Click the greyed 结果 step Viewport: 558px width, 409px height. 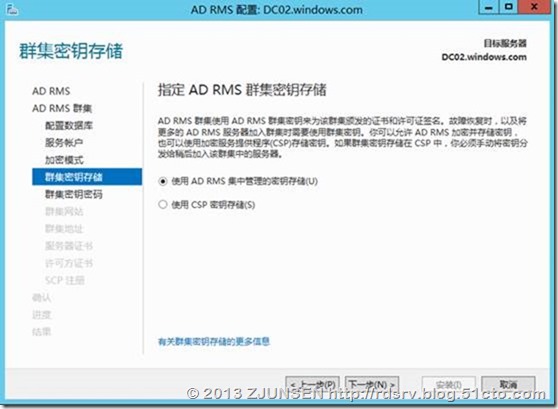click(x=42, y=332)
